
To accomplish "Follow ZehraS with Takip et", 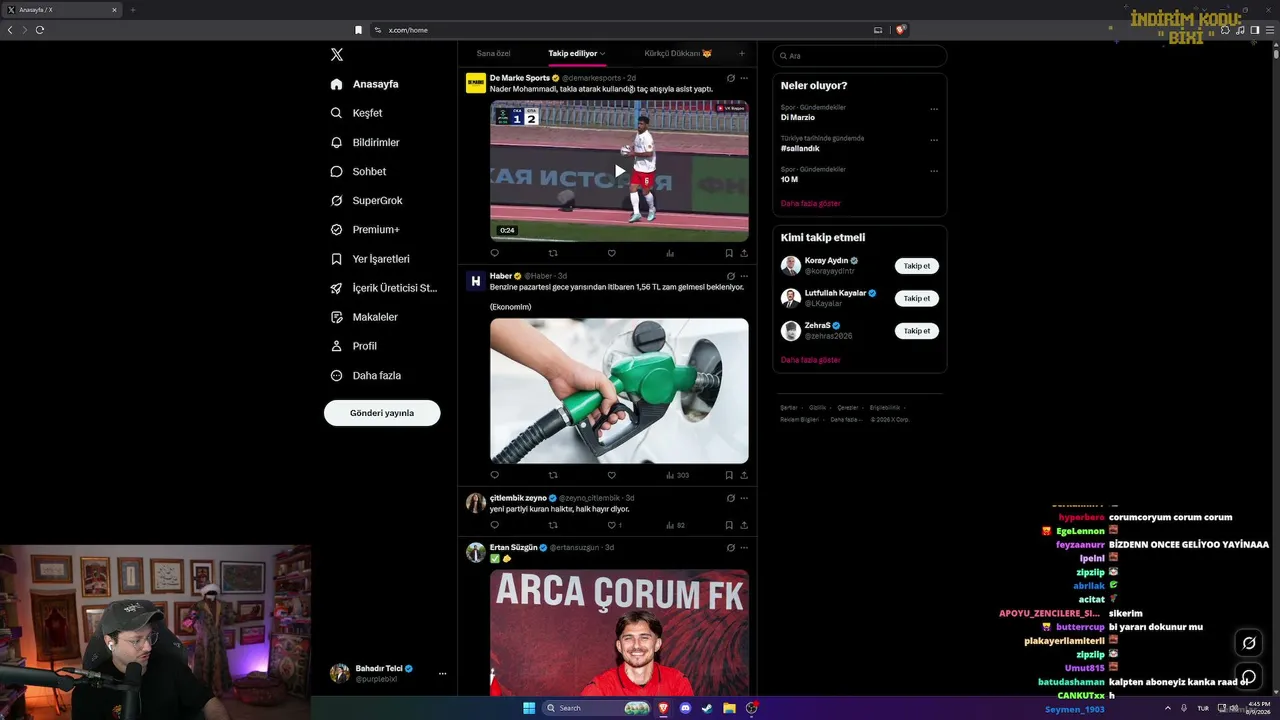I will tap(917, 331).
